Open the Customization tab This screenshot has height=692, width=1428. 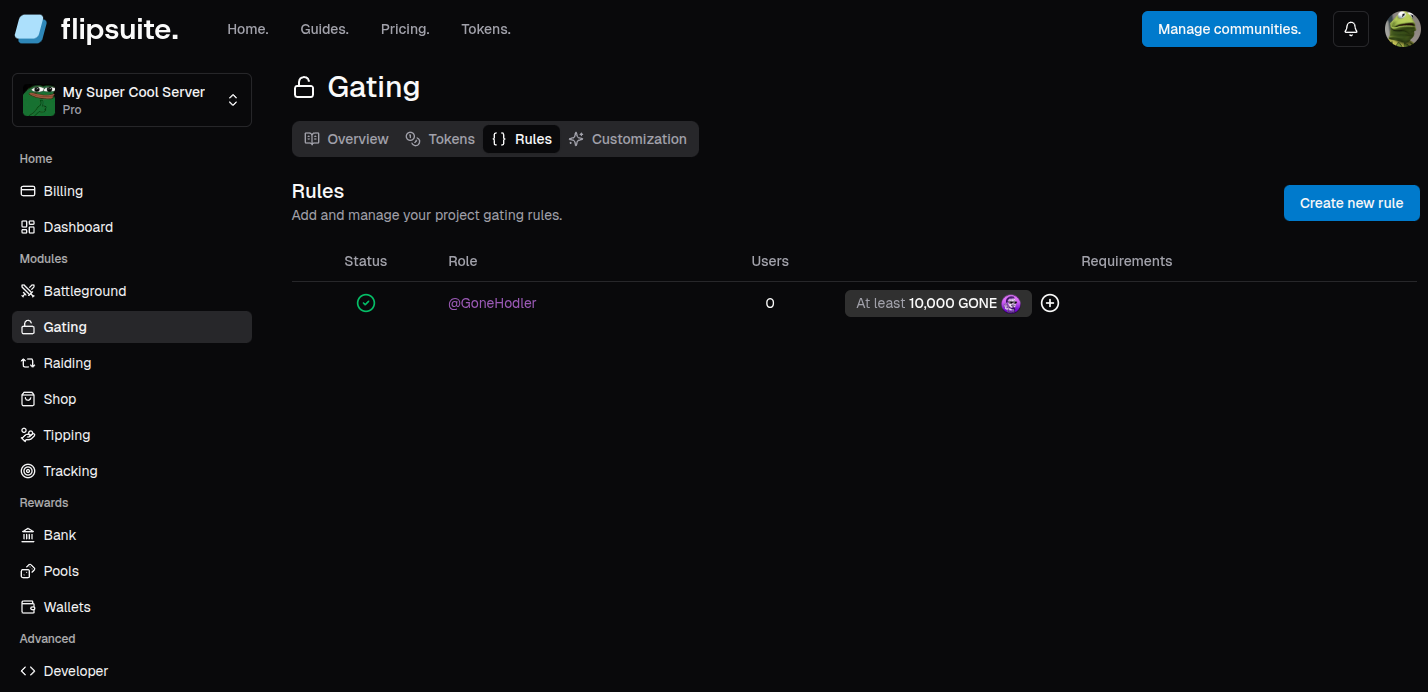pos(628,139)
